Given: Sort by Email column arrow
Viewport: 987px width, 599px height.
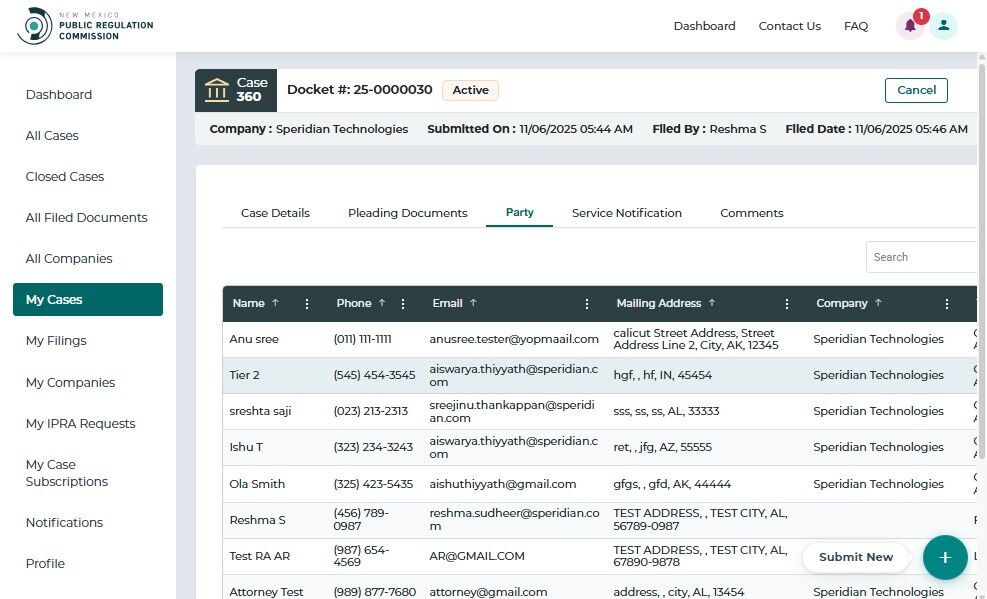Looking at the screenshot, I should tap(473, 303).
